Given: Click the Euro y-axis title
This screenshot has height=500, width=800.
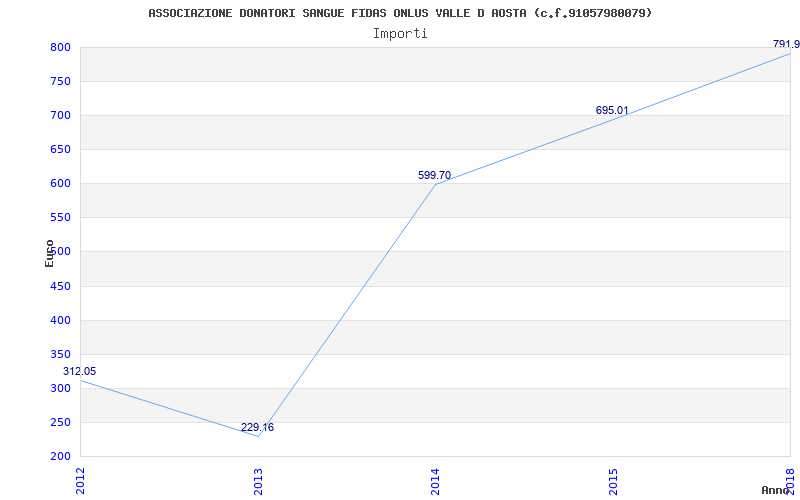Looking at the screenshot, I should (x=49, y=253).
